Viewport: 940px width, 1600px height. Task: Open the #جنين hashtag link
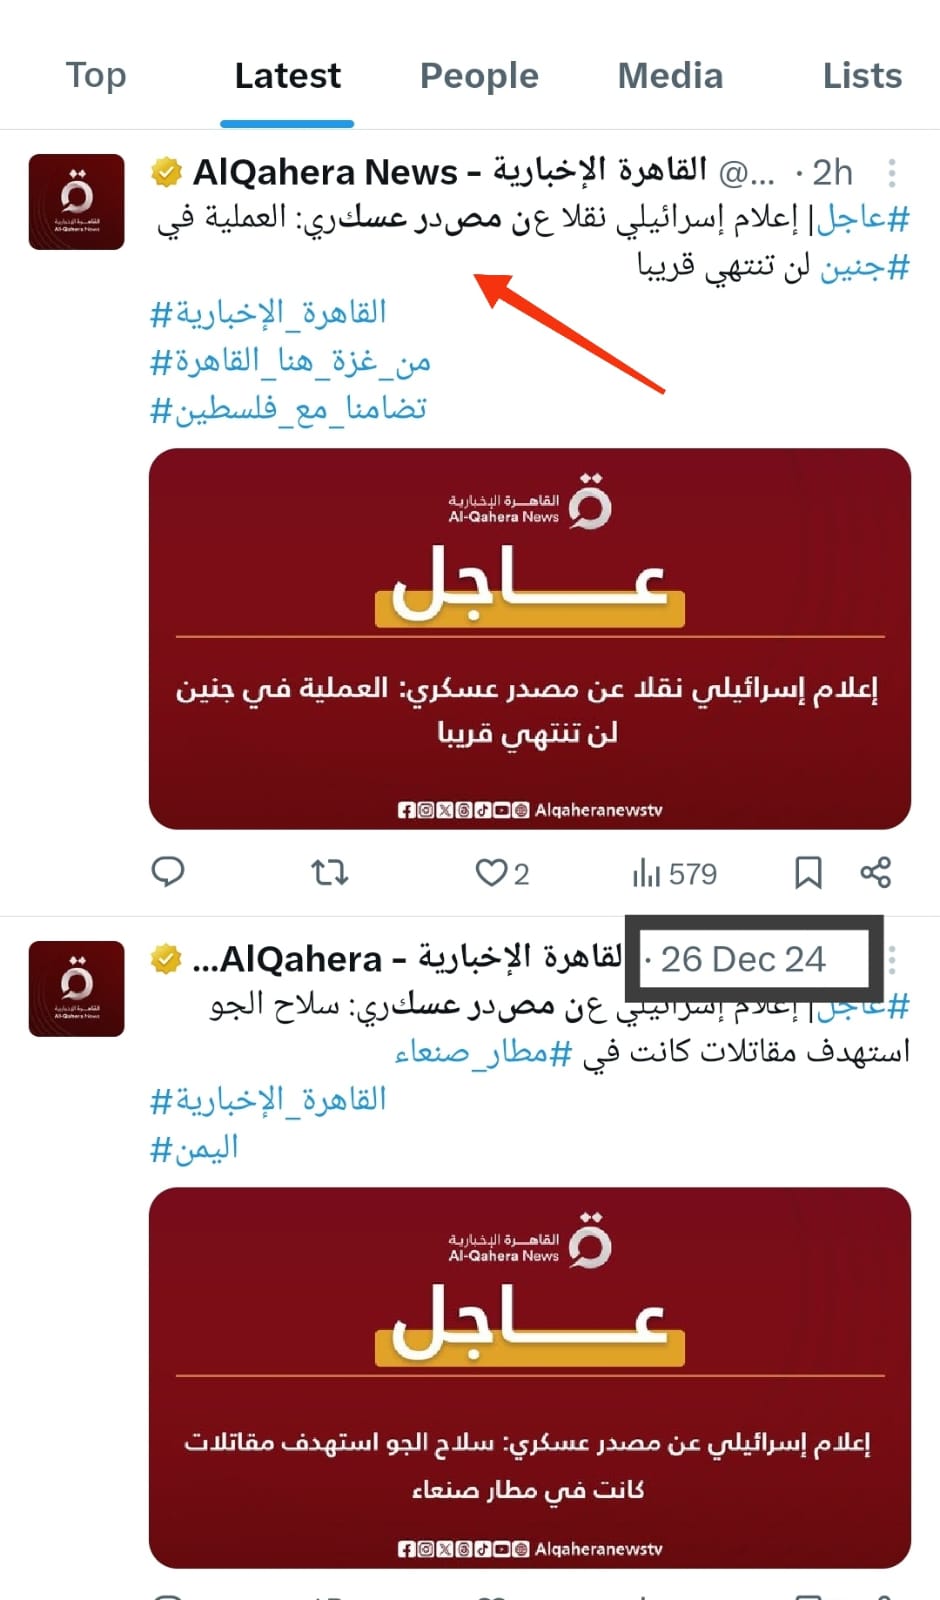[865, 267]
